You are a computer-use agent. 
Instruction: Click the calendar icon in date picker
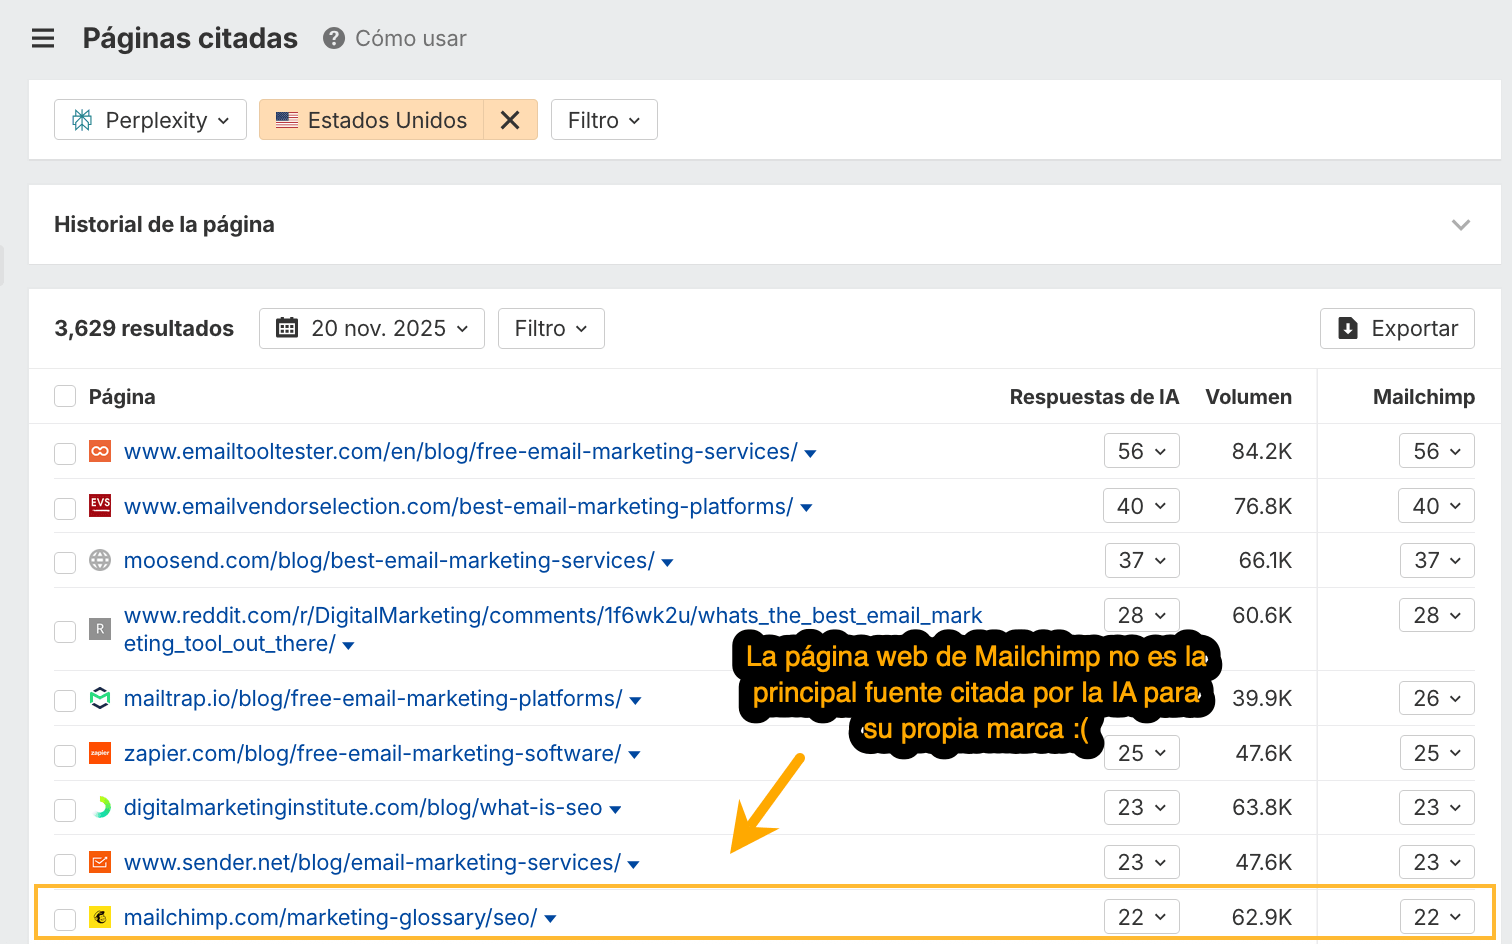pyautogui.click(x=287, y=328)
